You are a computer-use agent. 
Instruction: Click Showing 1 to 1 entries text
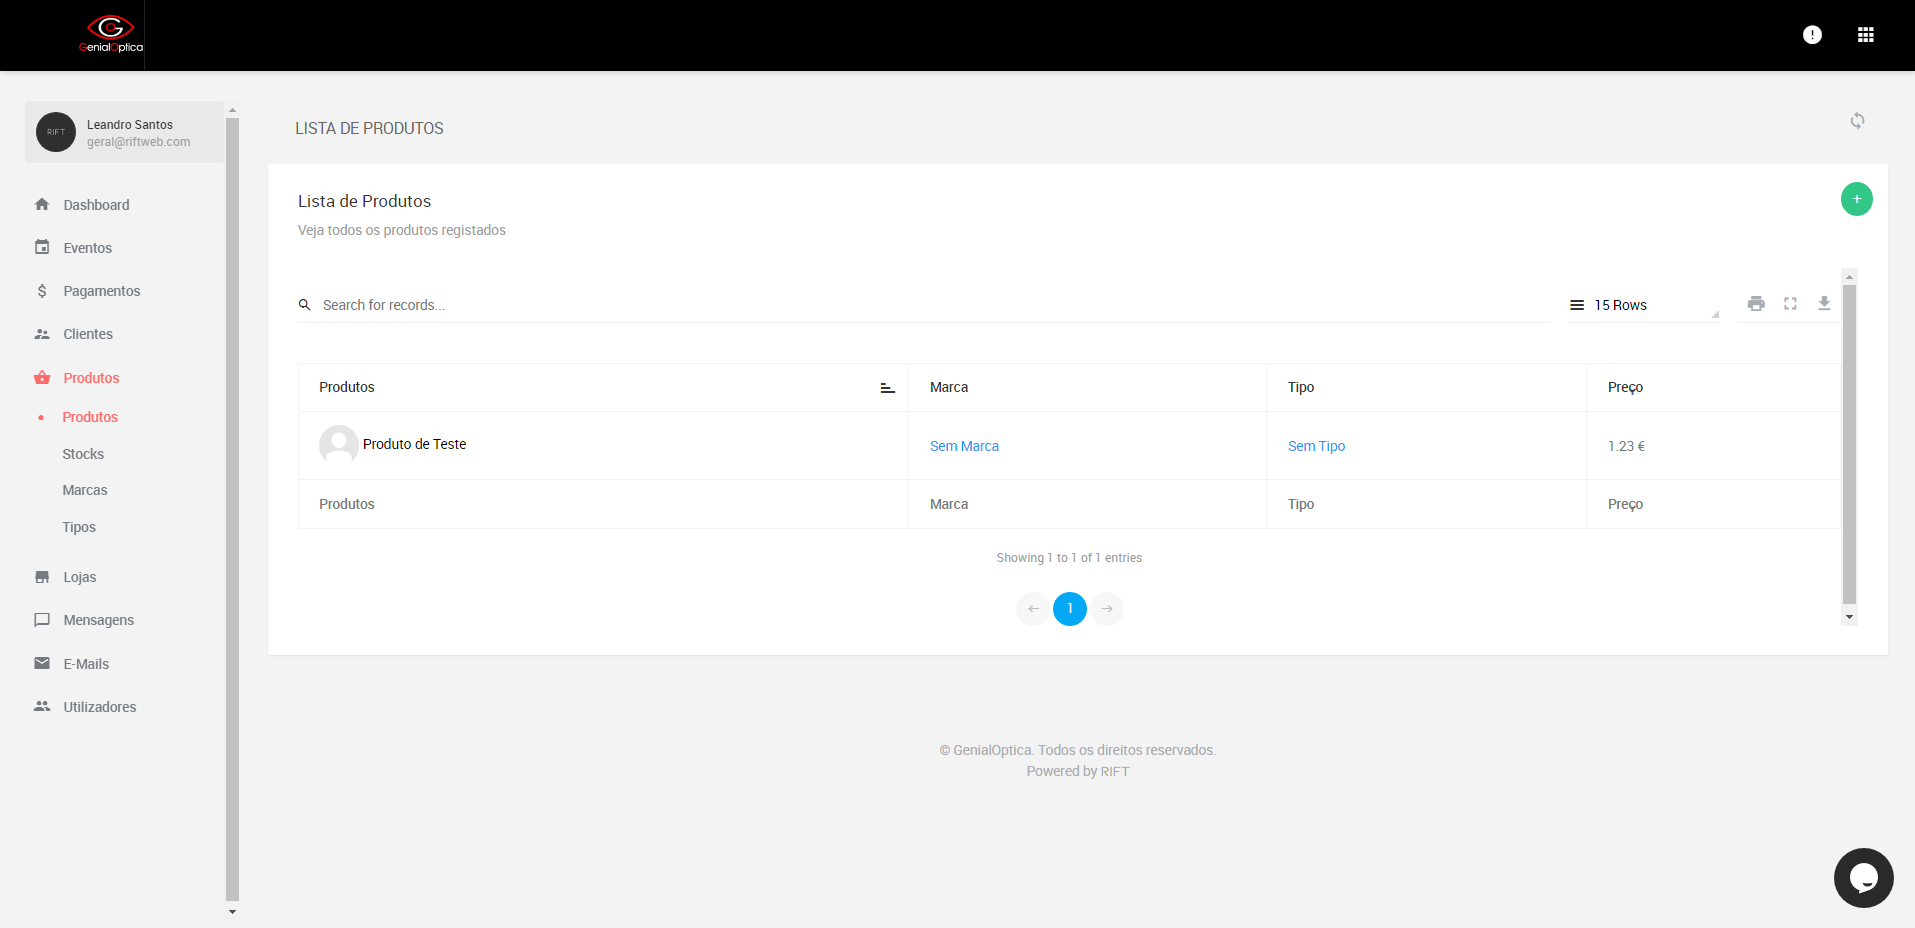click(x=1069, y=558)
